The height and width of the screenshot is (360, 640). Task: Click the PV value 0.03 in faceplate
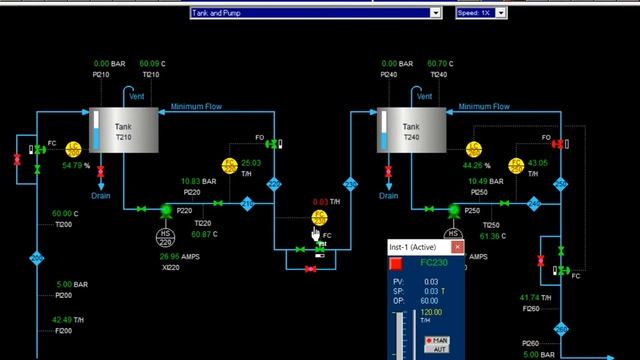coord(431,282)
